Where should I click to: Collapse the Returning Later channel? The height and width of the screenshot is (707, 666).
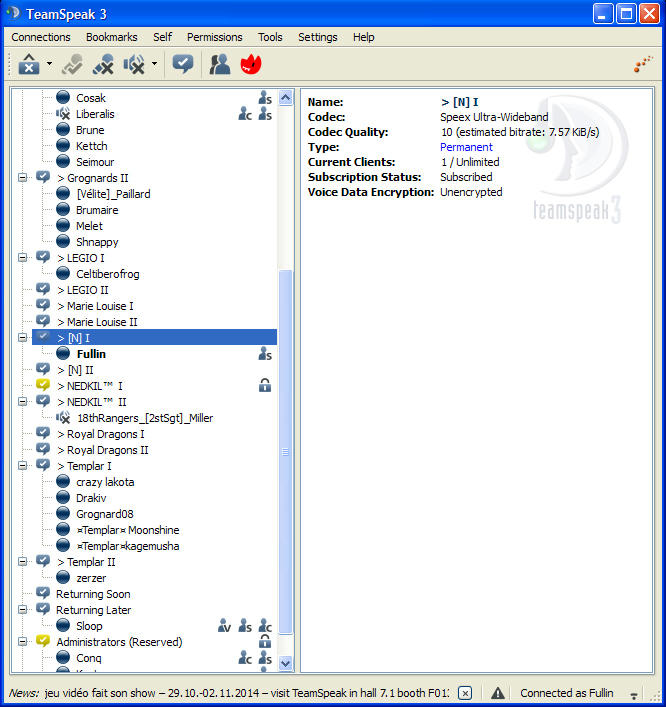[x=23, y=610]
